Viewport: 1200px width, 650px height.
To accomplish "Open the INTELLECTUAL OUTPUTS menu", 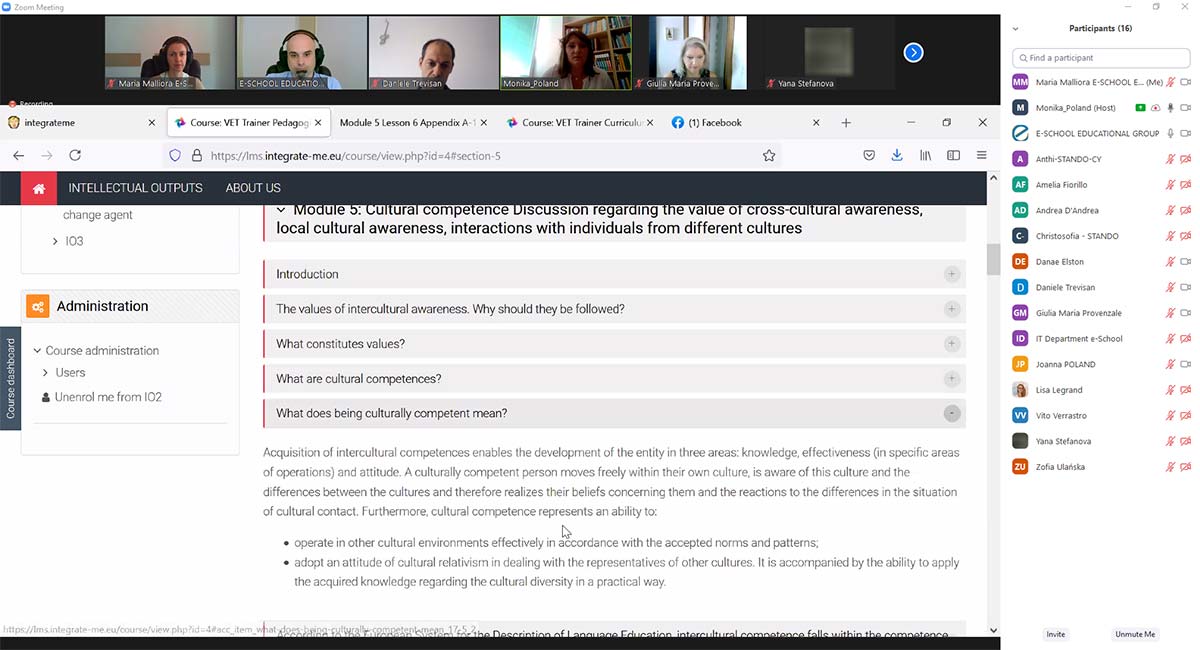I will tap(135, 188).
